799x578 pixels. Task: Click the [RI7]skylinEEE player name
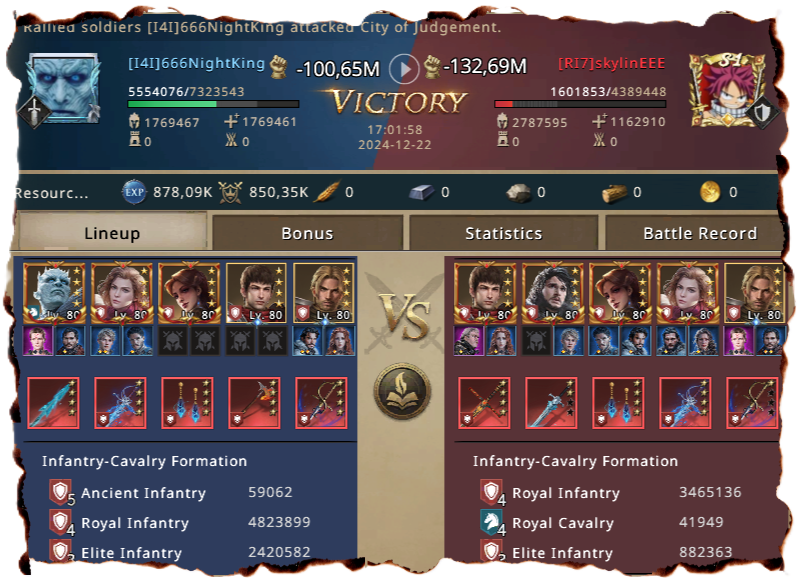[611, 63]
